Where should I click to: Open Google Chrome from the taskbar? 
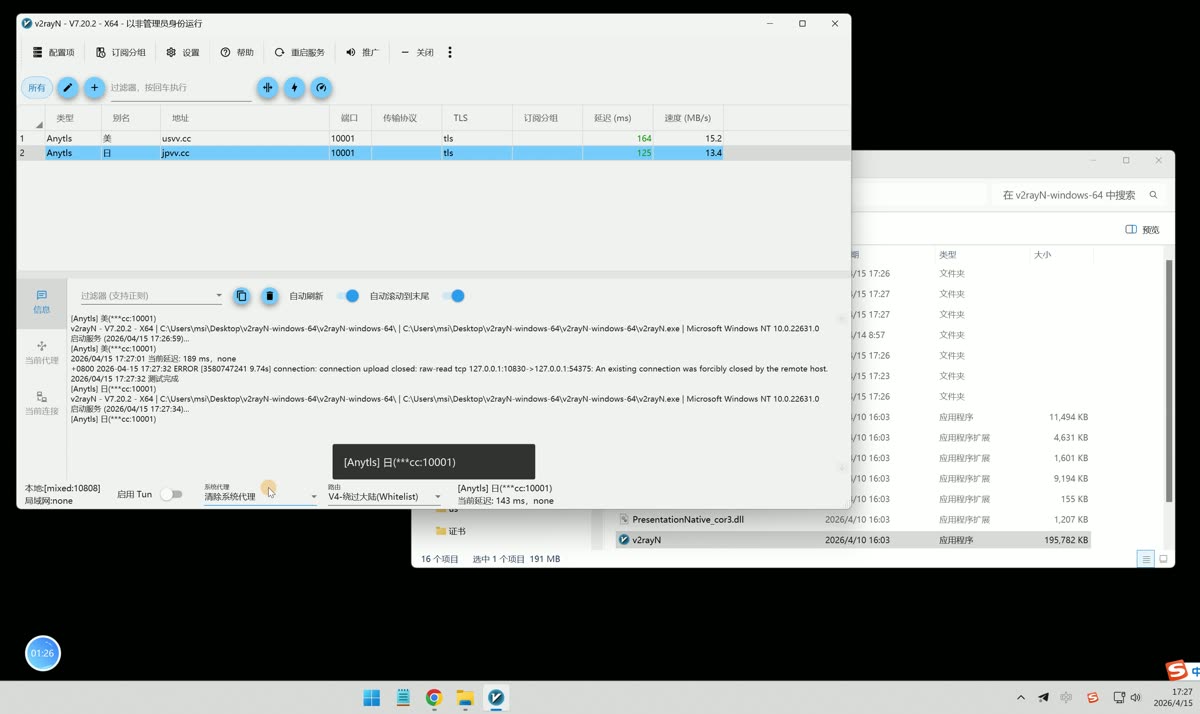coord(434,698)
